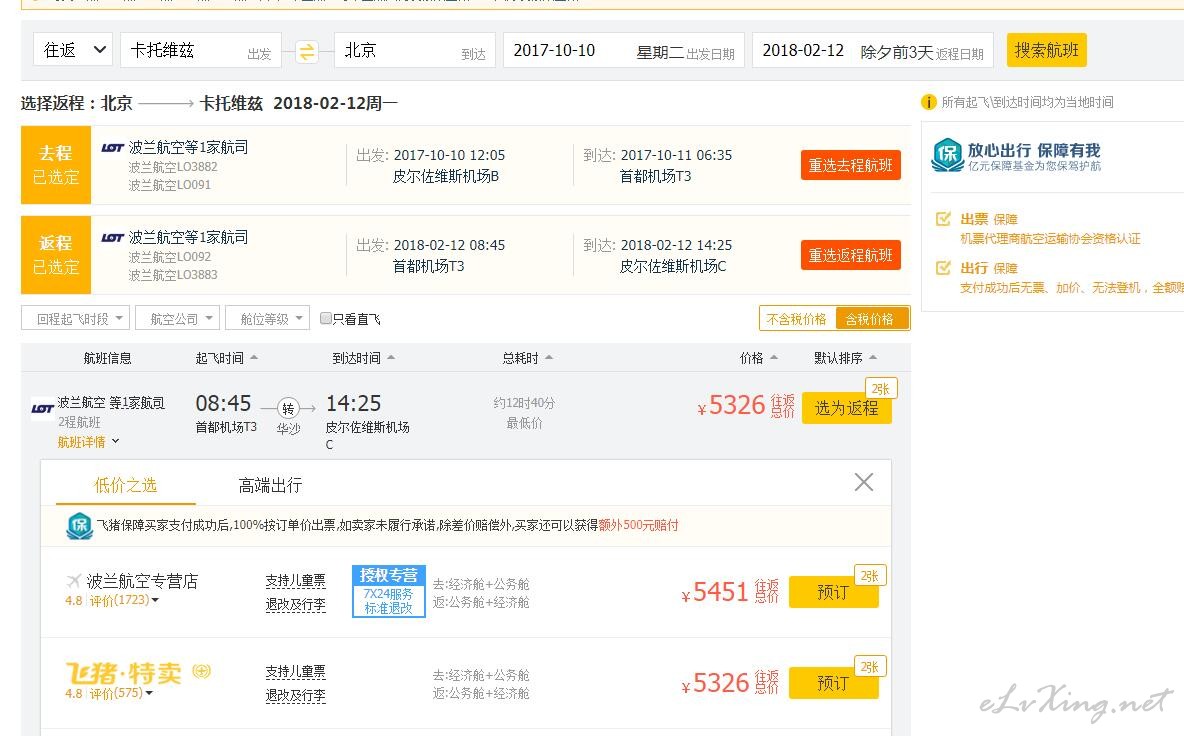
Task: Click the 额外500元赔付 compensation link
Action: [x=638, y=525]
